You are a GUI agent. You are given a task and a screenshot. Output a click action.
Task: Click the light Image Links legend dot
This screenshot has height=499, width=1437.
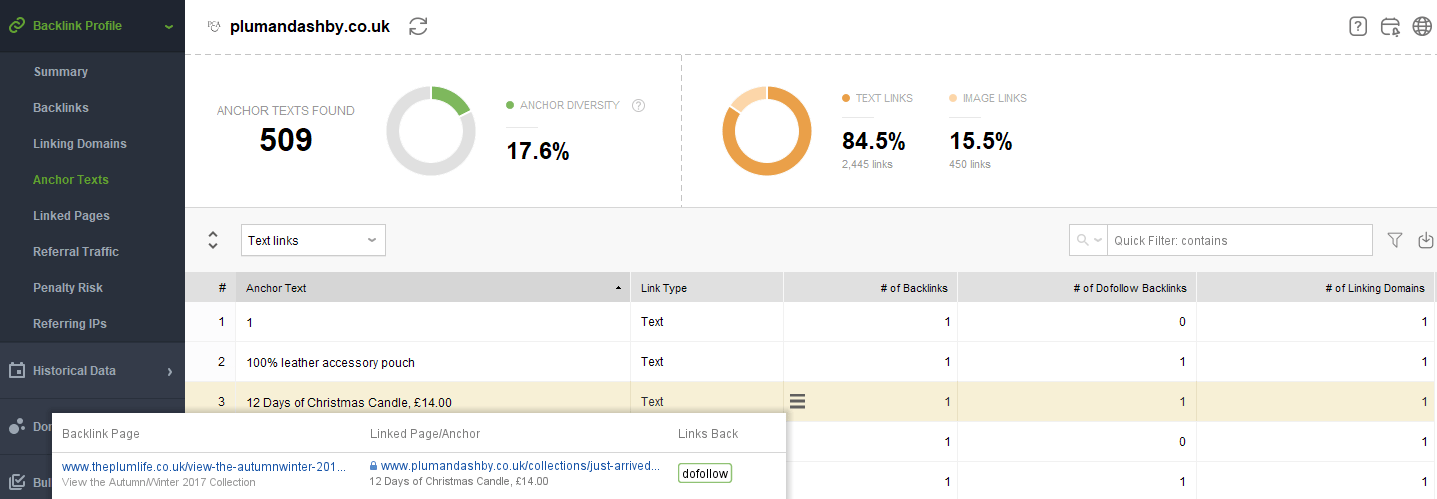(953, 98)
